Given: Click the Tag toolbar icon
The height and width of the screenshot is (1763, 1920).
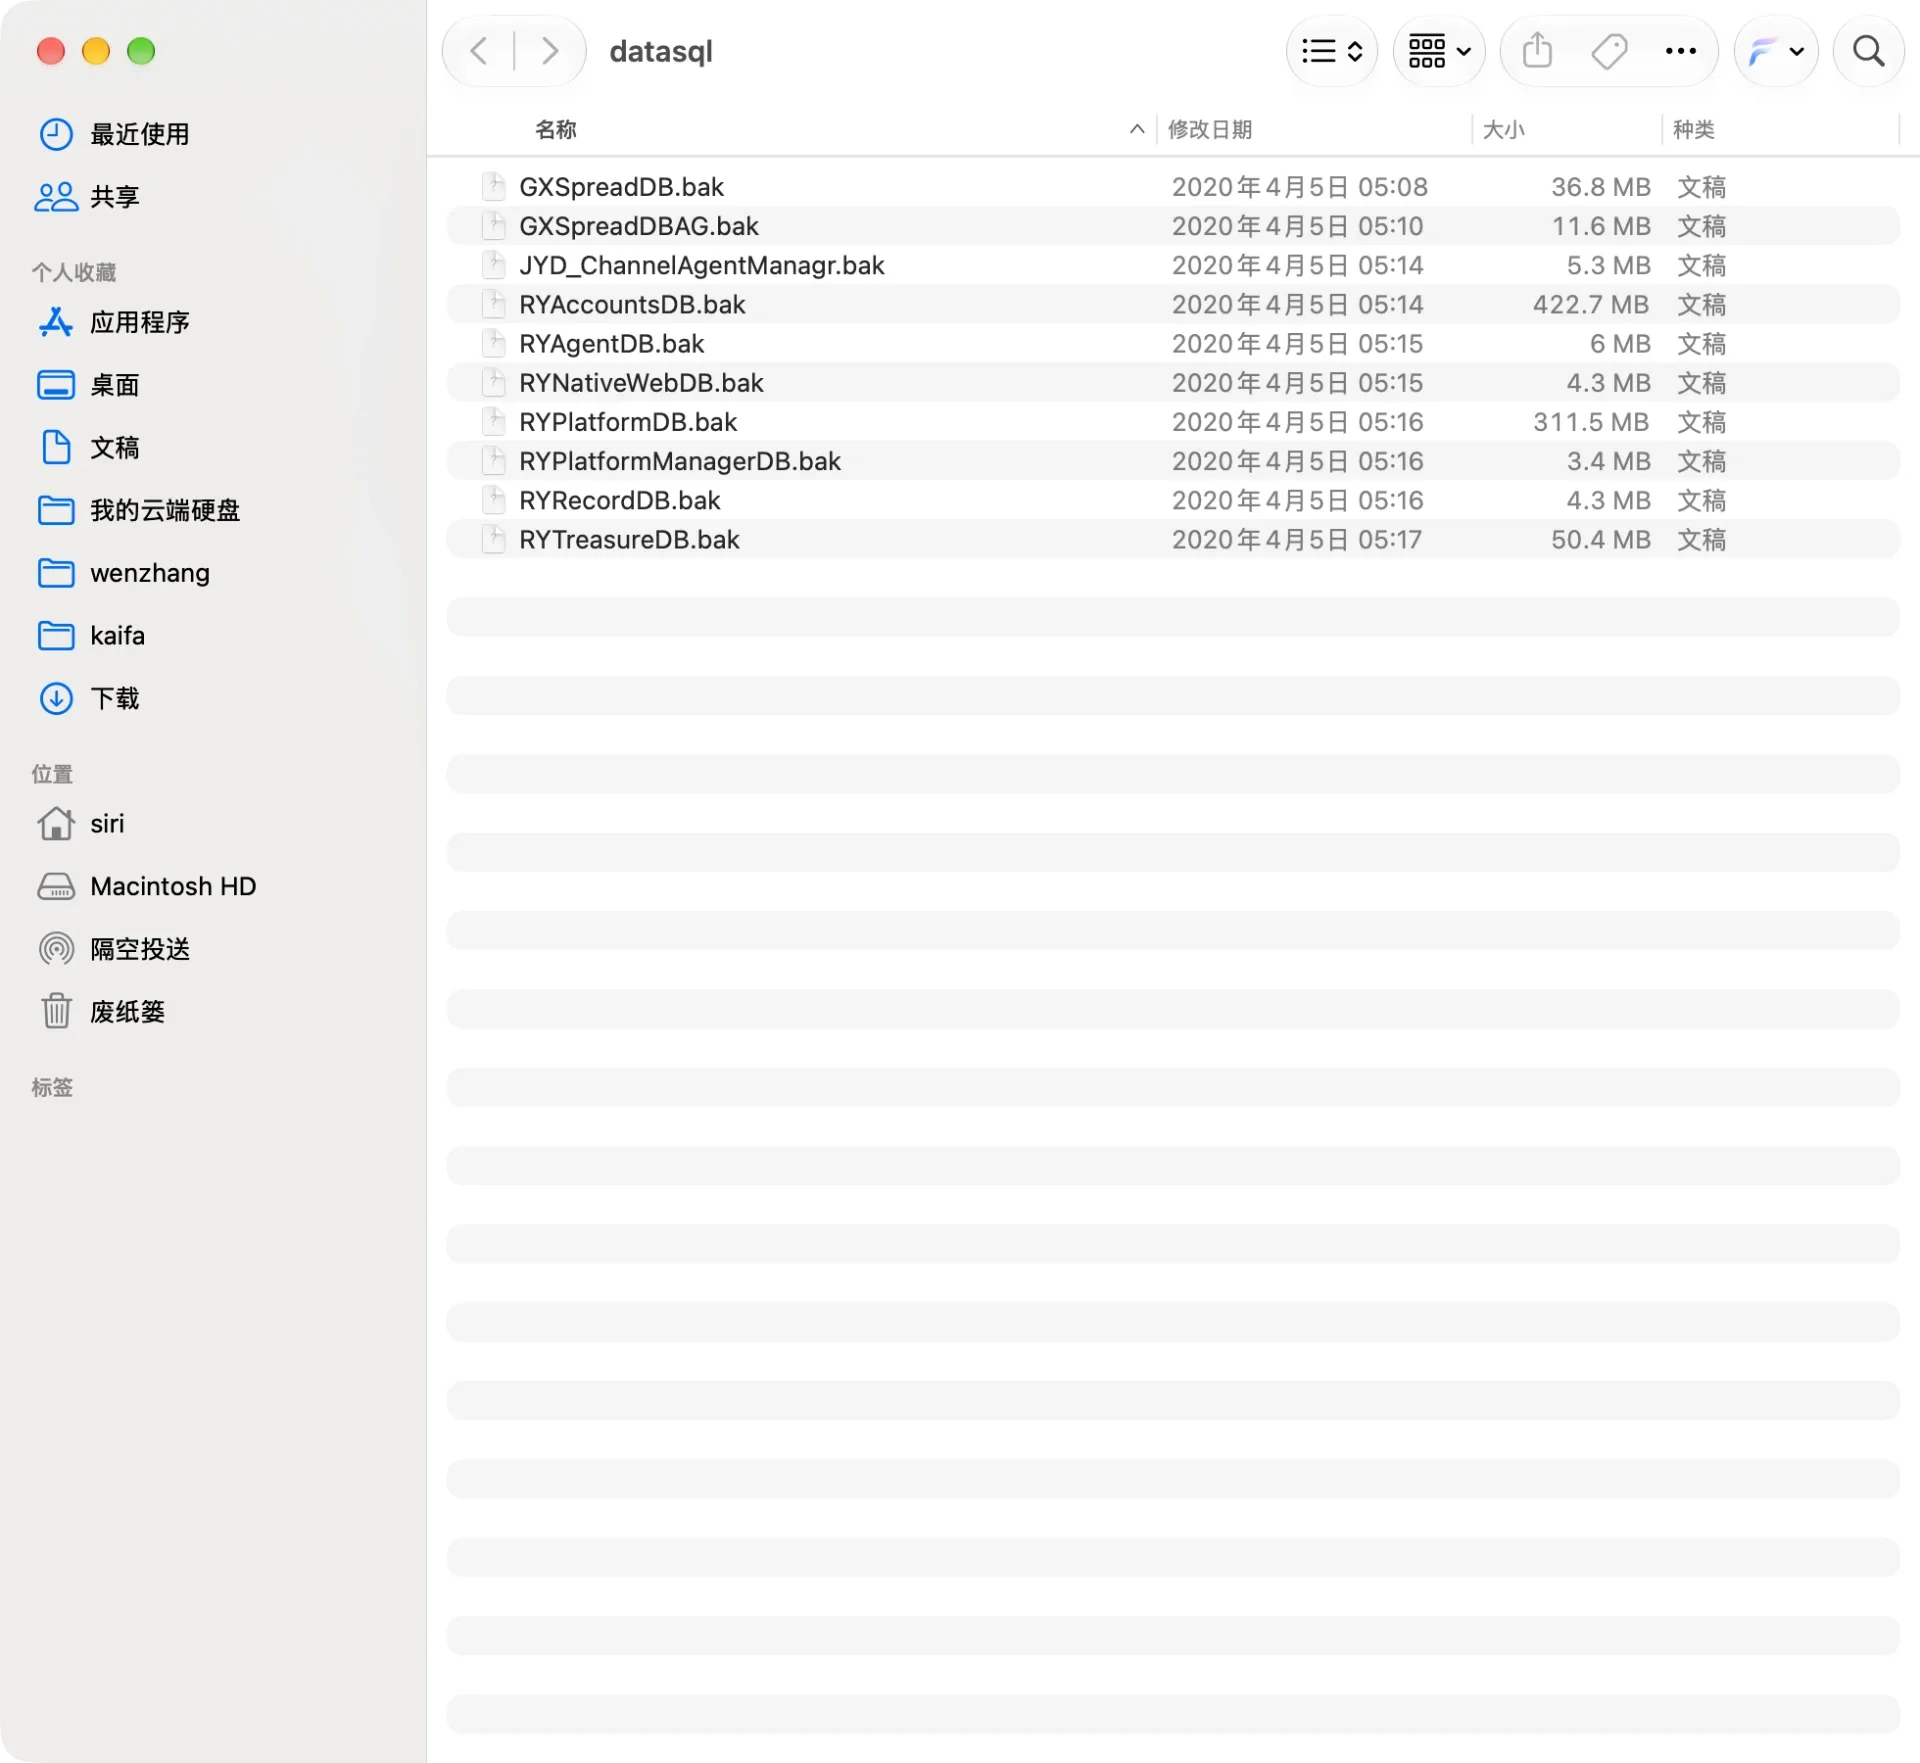Looking at the screenshot, I should pos(1609,51).
